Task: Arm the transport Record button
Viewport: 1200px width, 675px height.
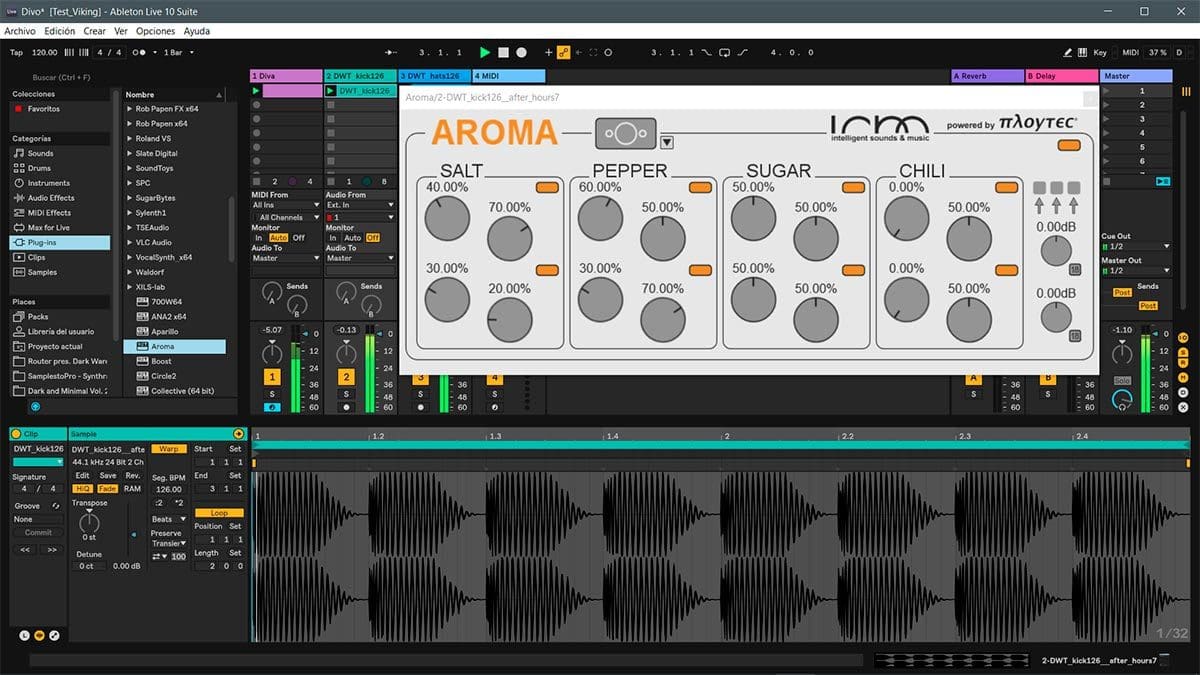Action: click(521, 52)
